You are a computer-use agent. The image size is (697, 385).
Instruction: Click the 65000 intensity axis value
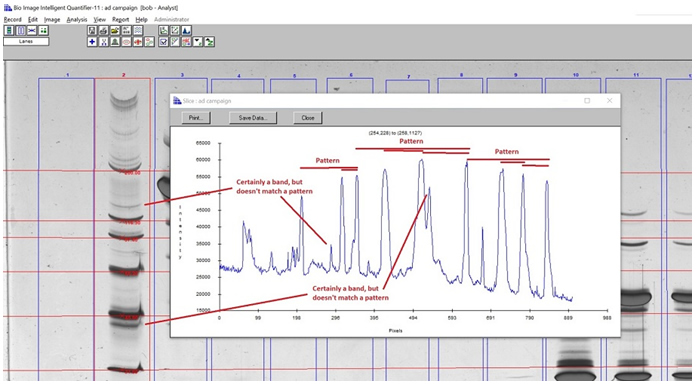pos(203,143)
